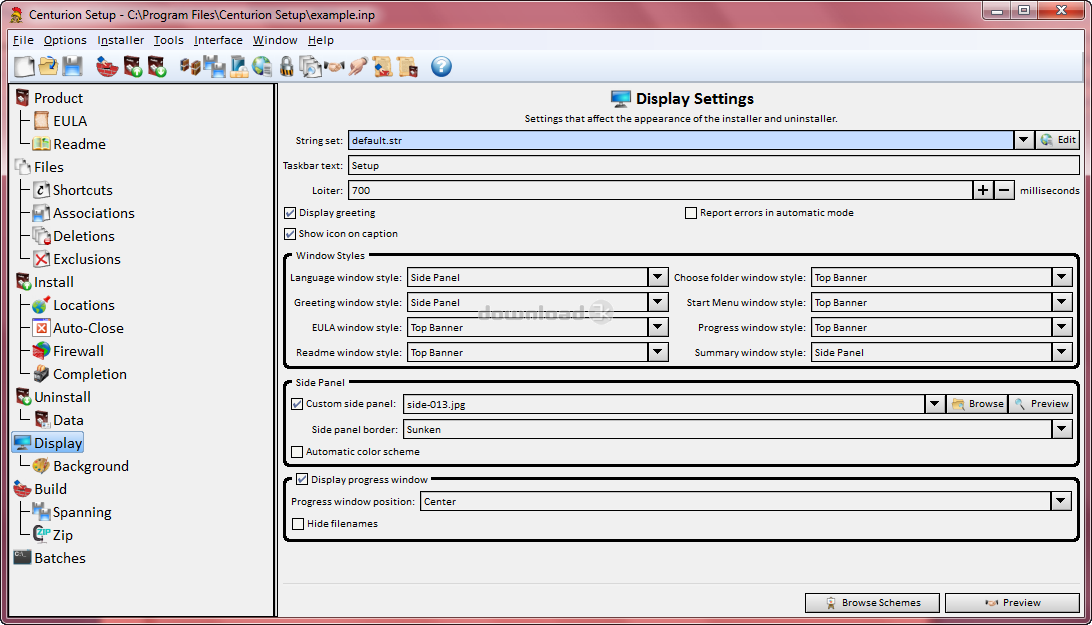Select Readme in the tree
The height and width of the screenshot is (625, 1092).
coord(79,144)
